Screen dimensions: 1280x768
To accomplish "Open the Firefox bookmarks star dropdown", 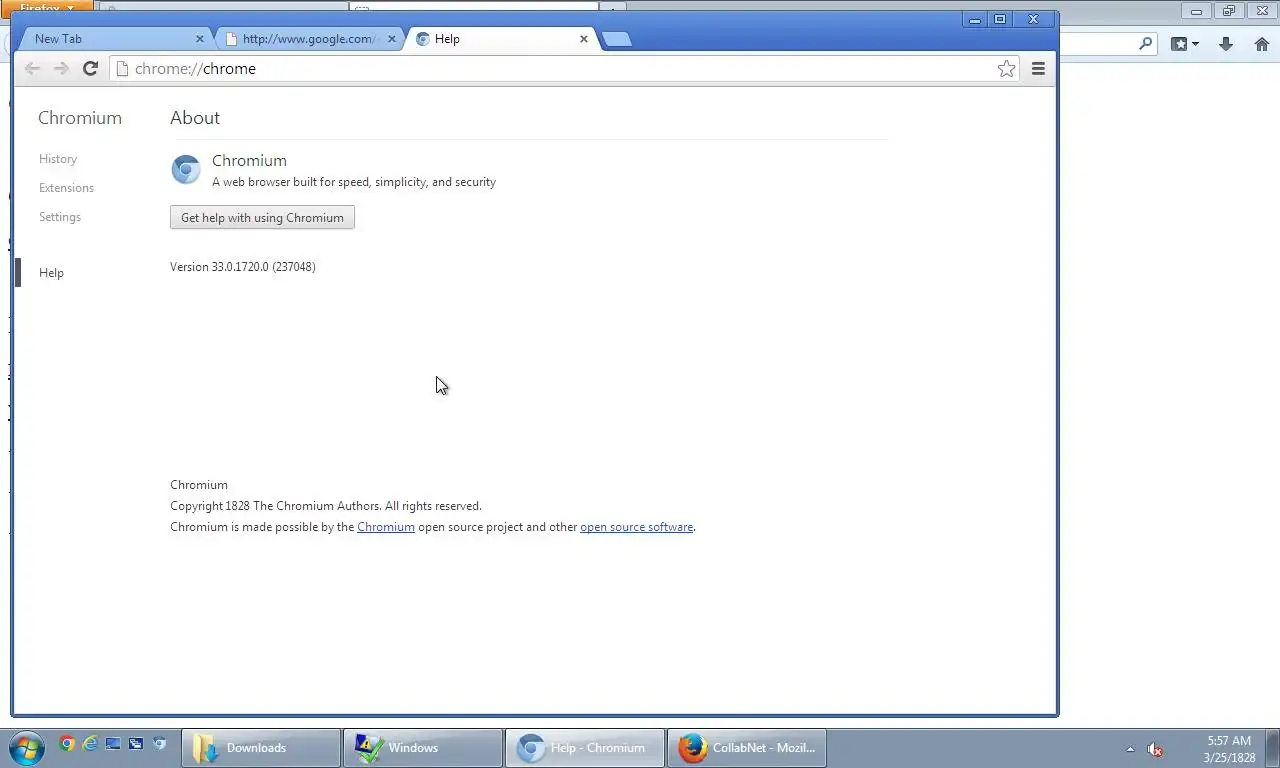I will point(1185,44).
